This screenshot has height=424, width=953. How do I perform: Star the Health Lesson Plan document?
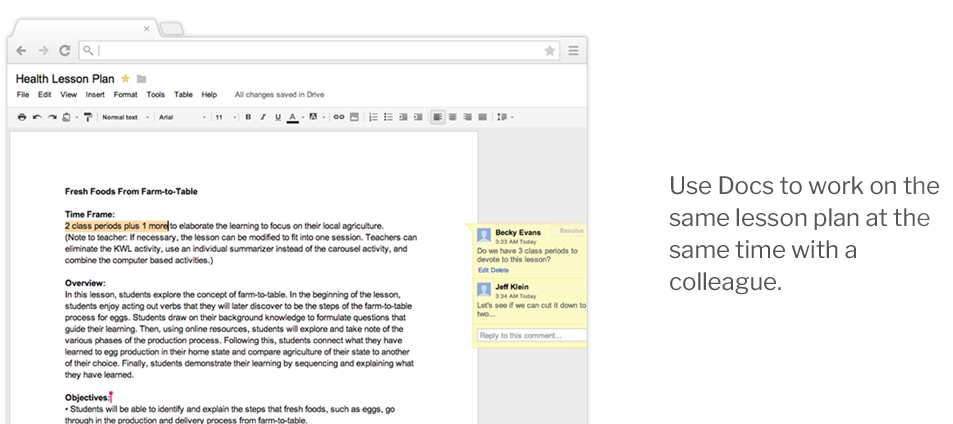coord(125,78)
